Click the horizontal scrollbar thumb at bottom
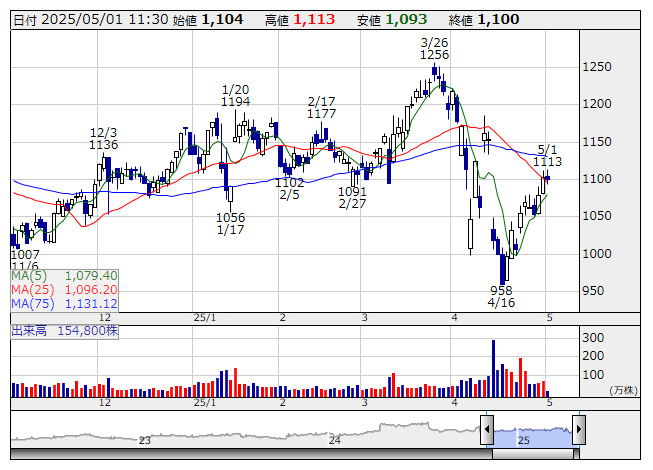The width and height of the screenshot is (653, 470). click(535, 454)
